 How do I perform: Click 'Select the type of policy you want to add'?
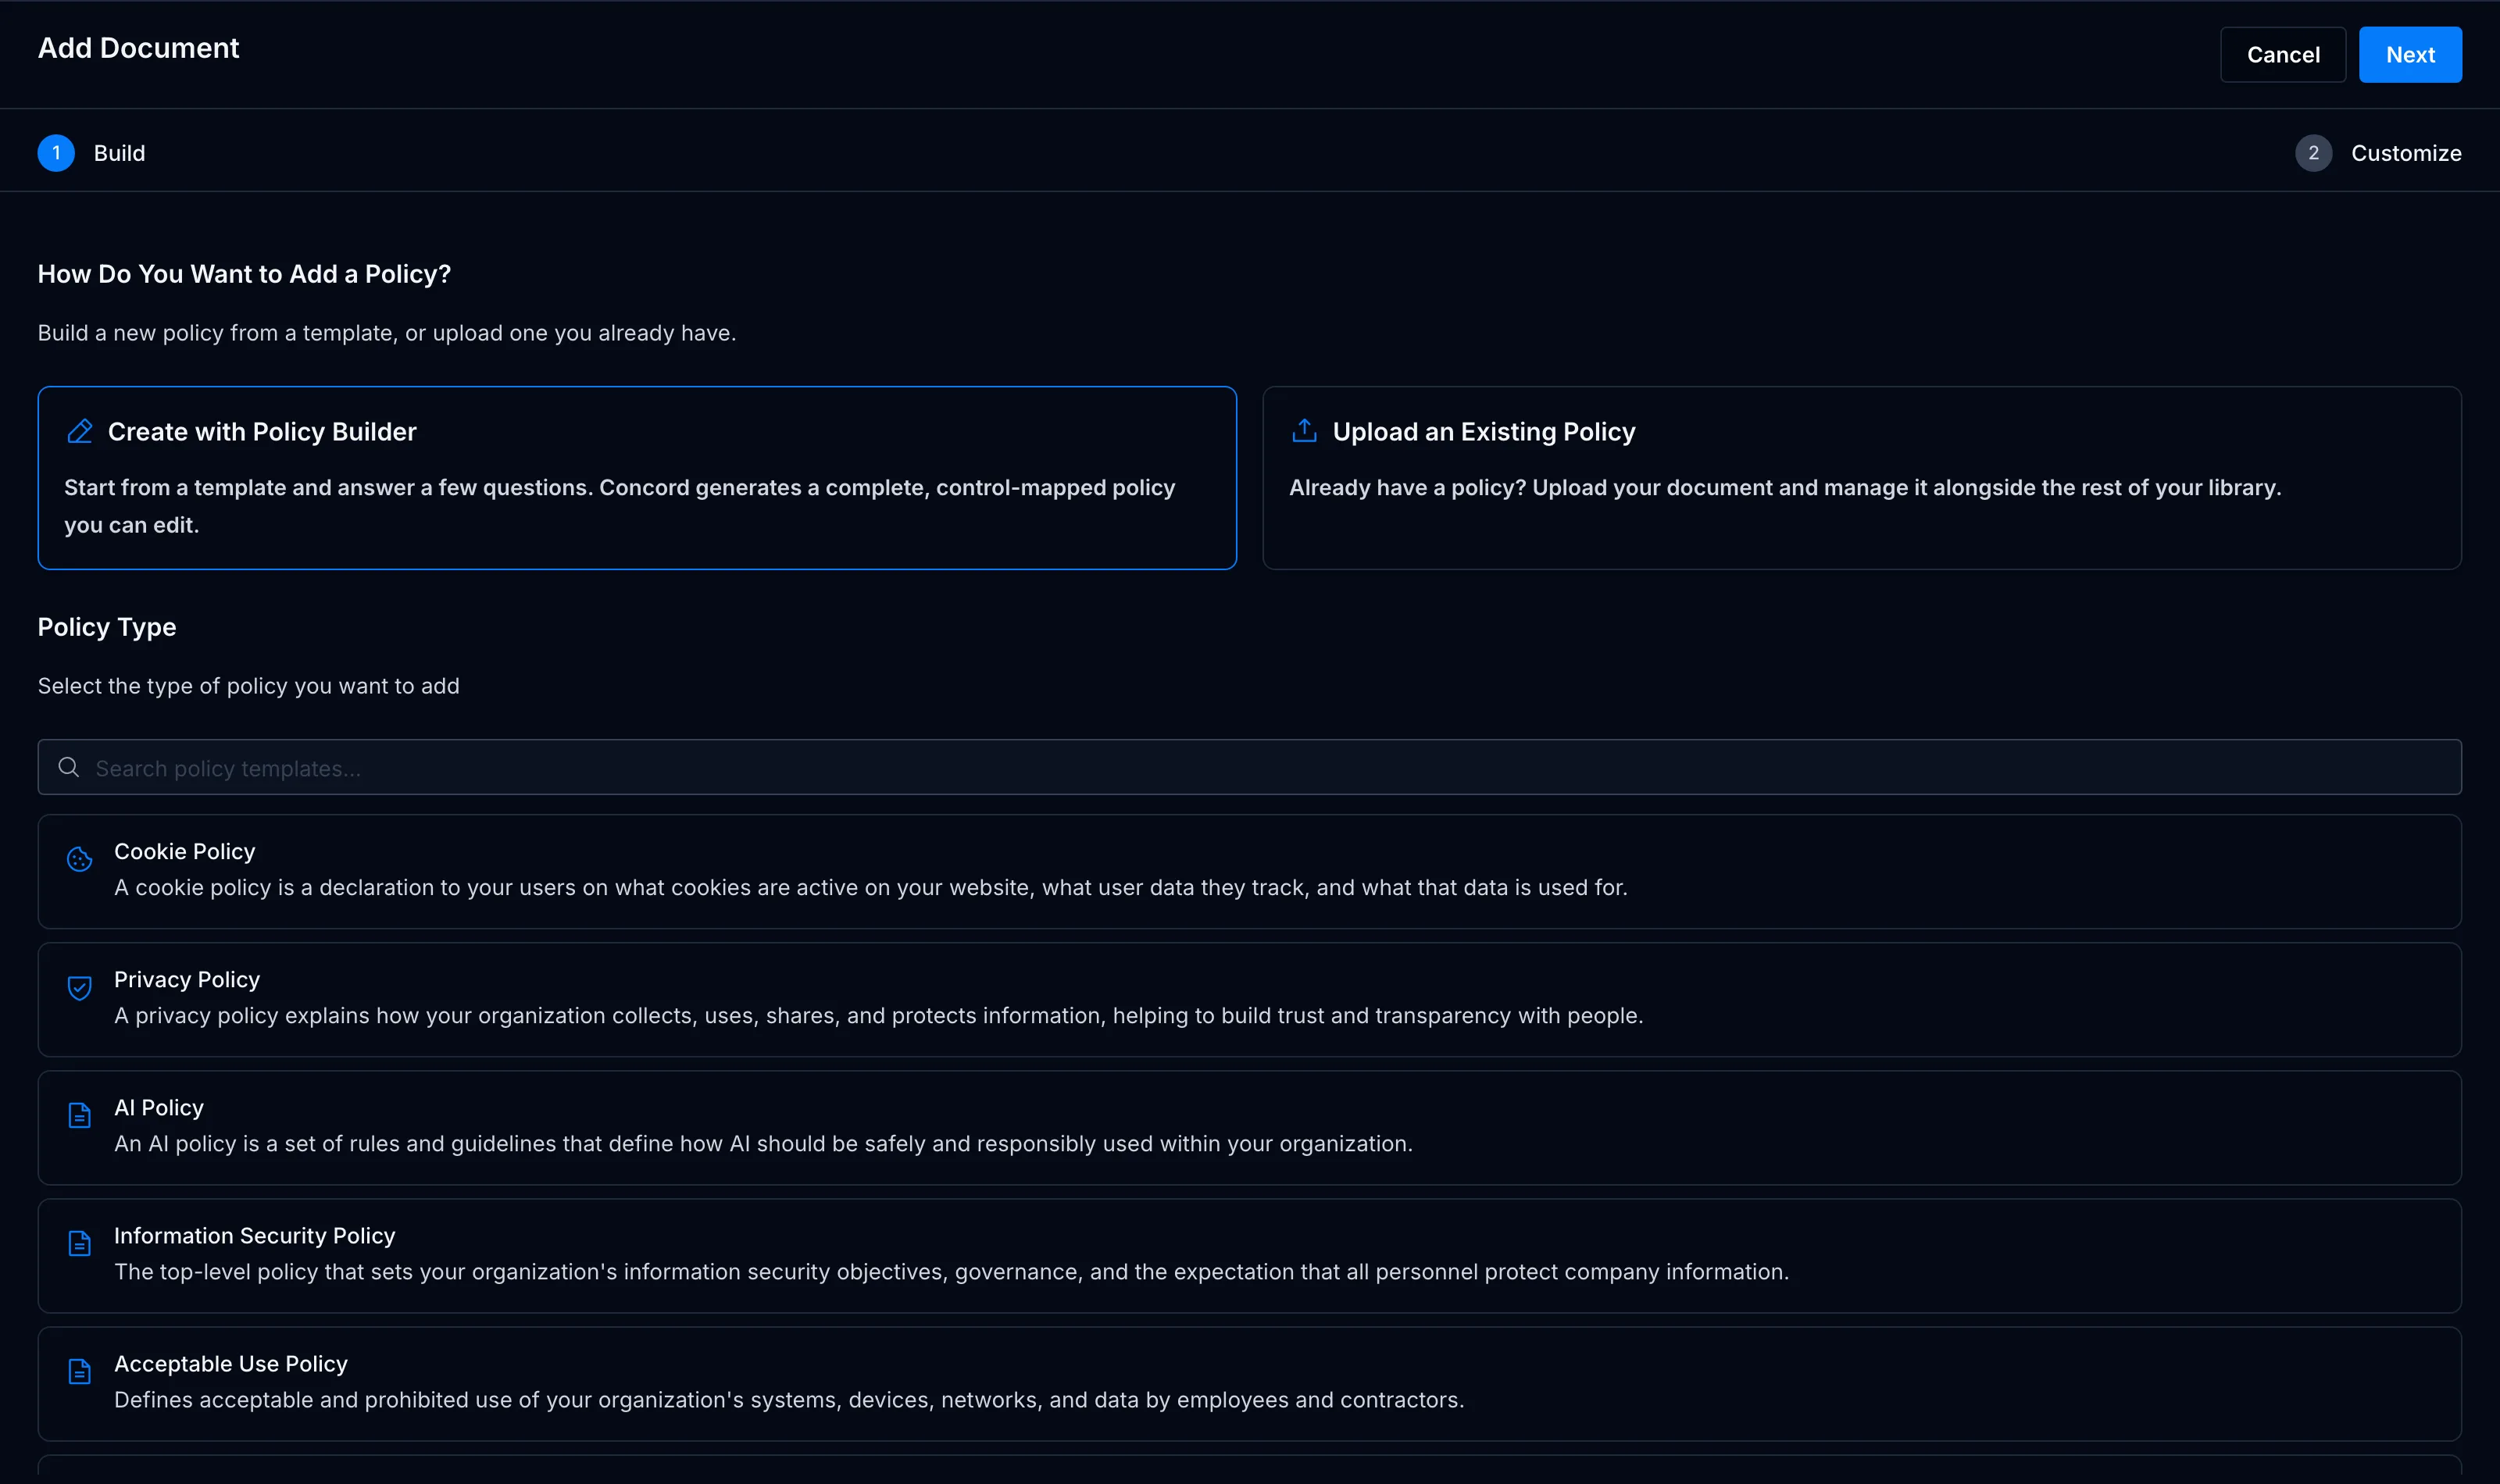[249, 686]
